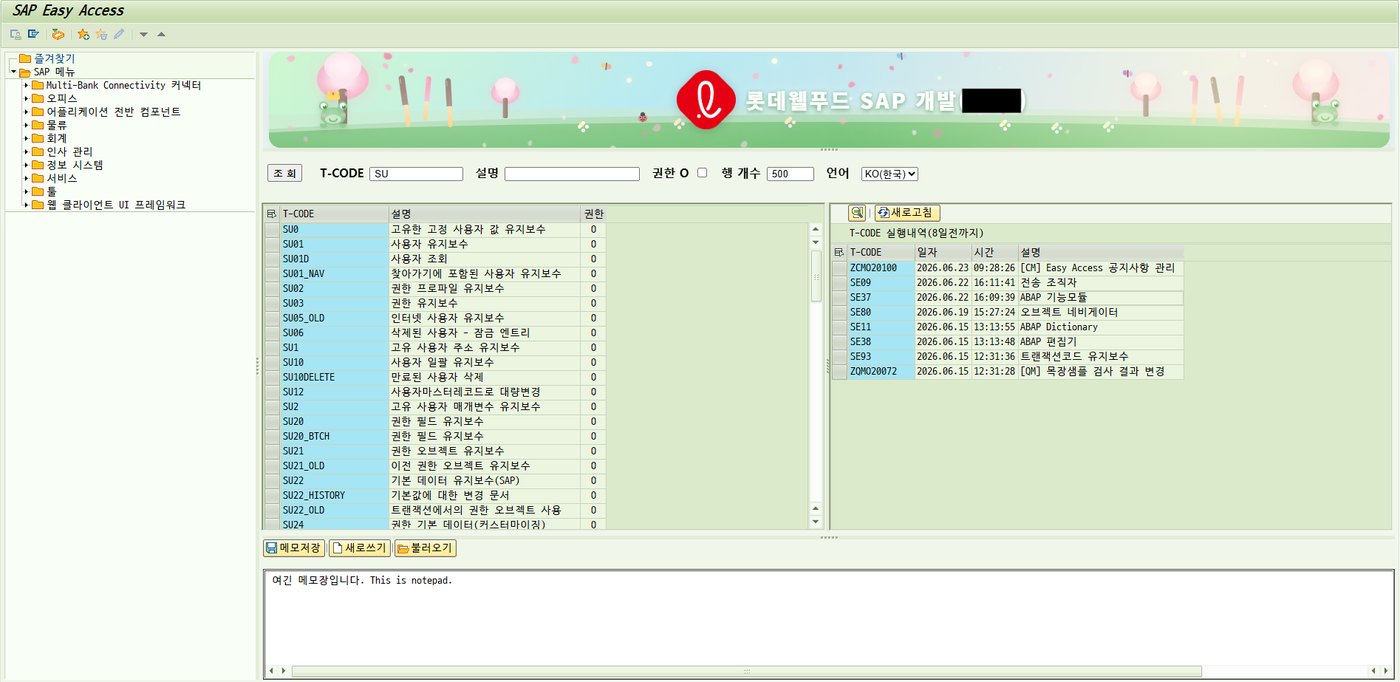
Task: Click the Add to Favorites star icon
Action: point(84,34)
